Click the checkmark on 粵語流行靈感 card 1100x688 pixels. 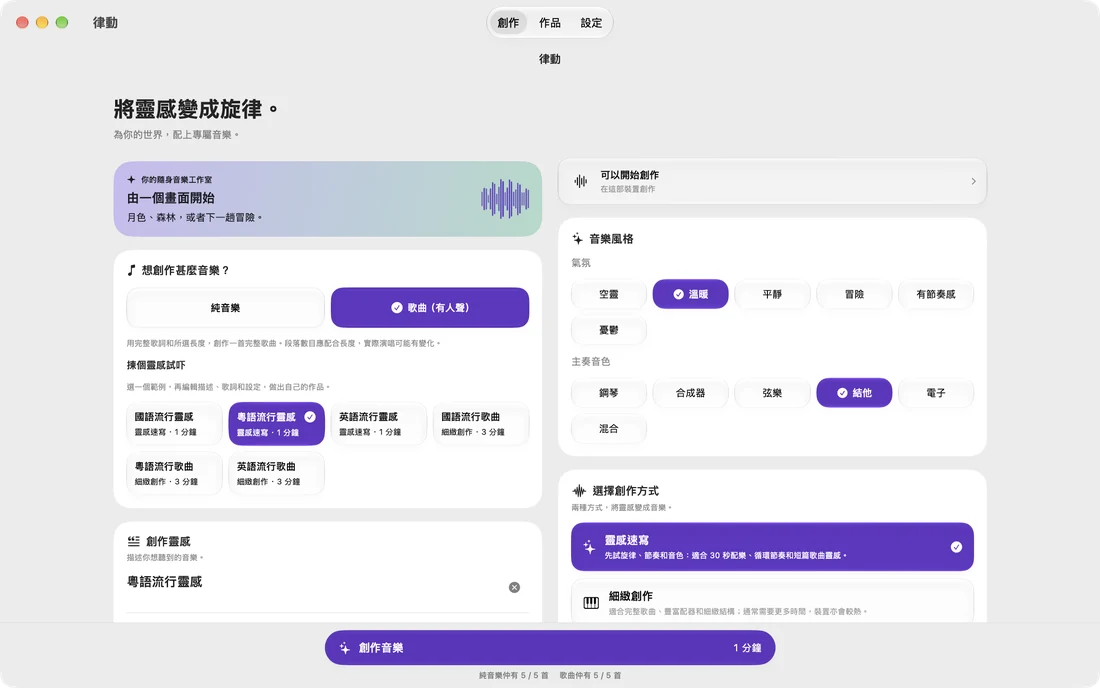click(310, 417)
